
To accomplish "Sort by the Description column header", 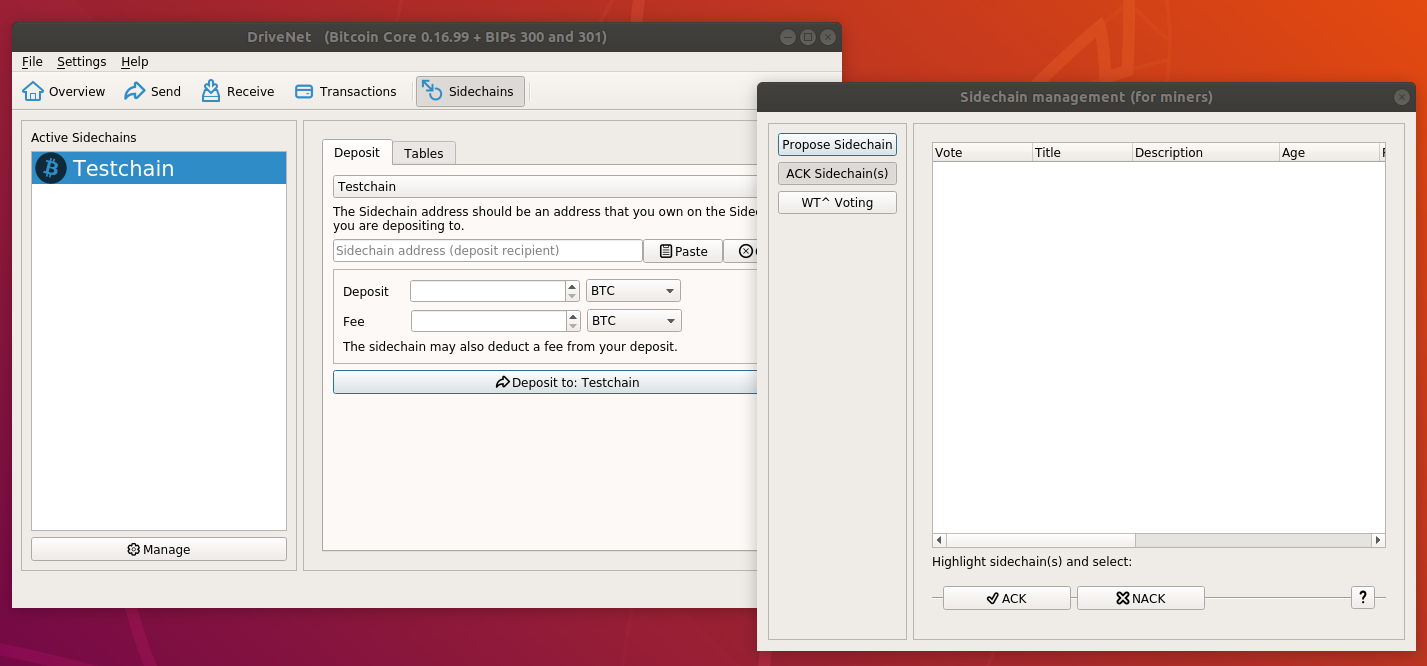I will coord(1206,152).
